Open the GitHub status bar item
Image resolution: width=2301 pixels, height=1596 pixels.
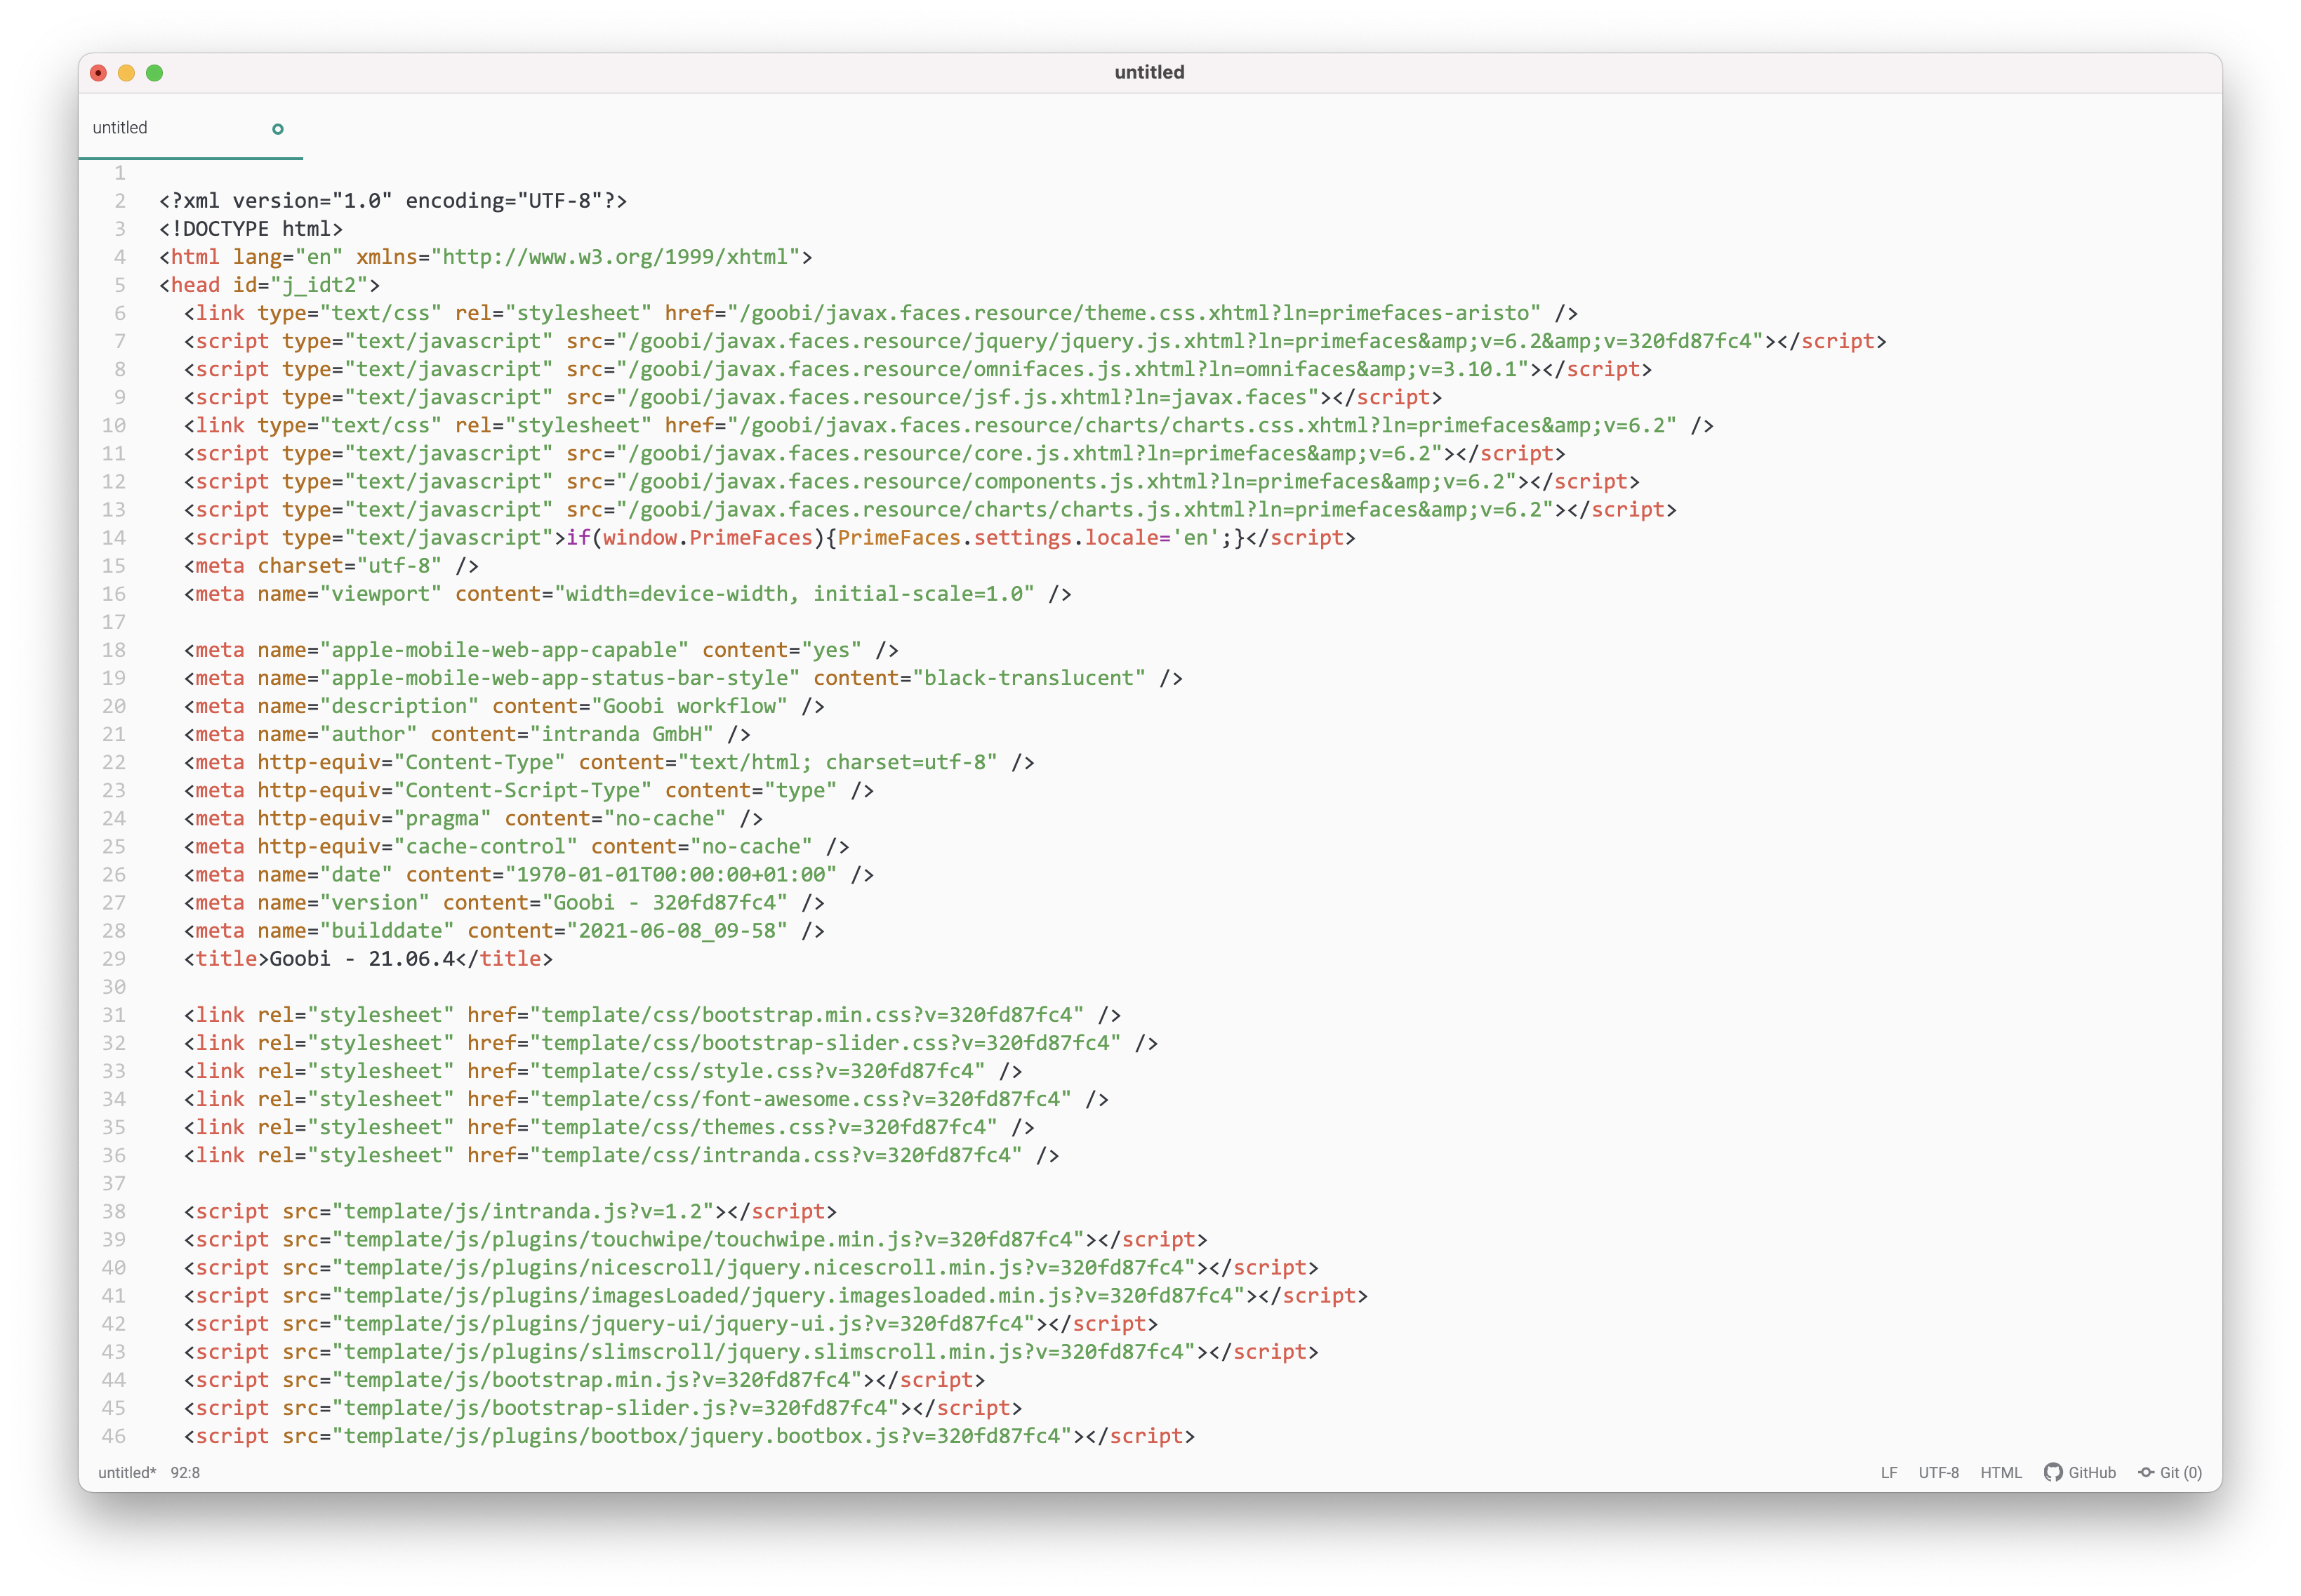[2080, 1473]
